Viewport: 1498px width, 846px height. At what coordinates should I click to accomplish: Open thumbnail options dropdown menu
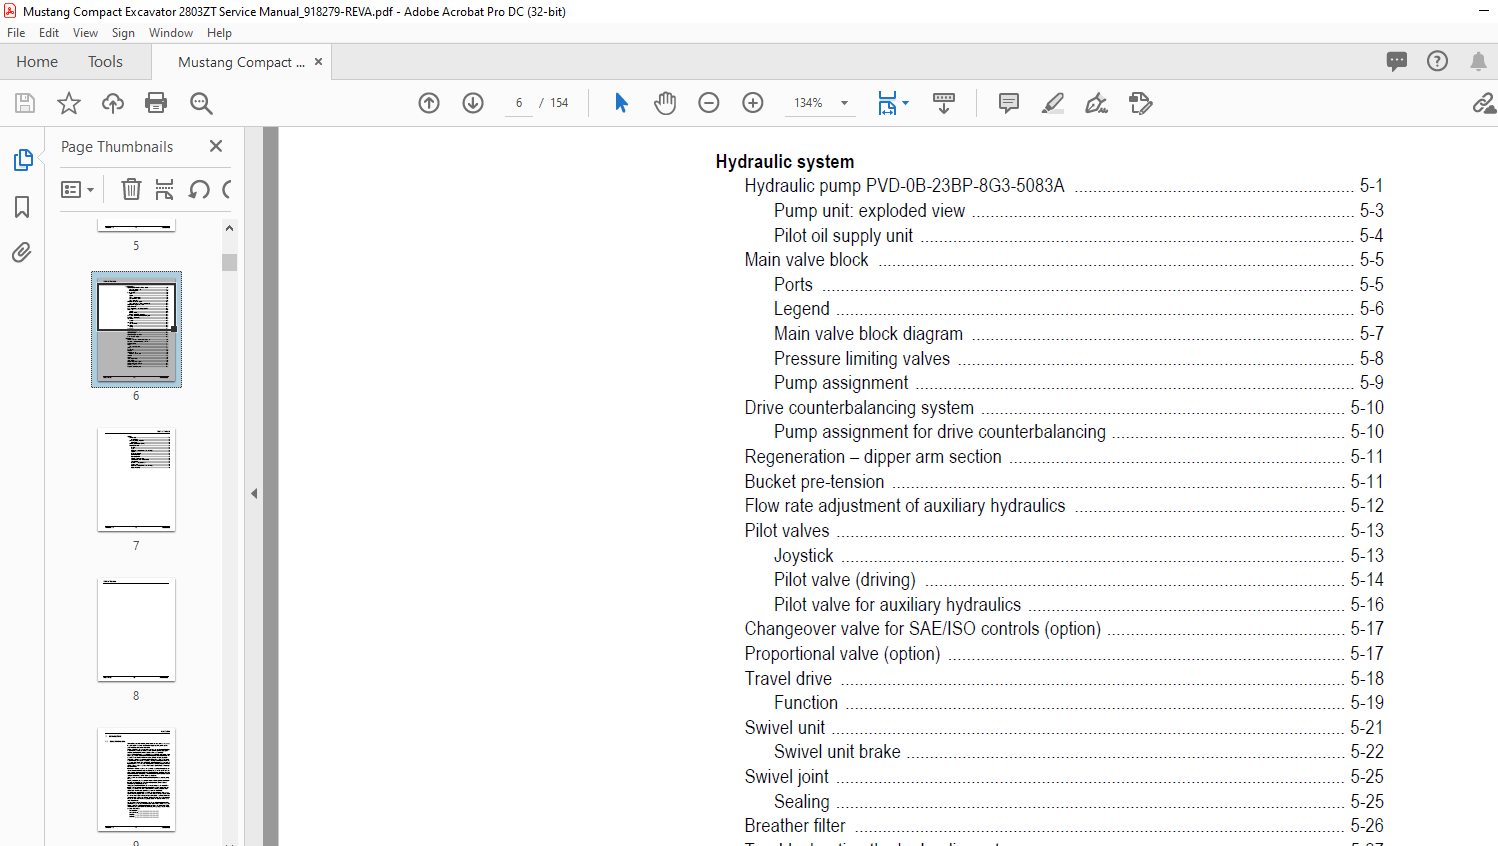pyautogui.click(x=77, y=189)
